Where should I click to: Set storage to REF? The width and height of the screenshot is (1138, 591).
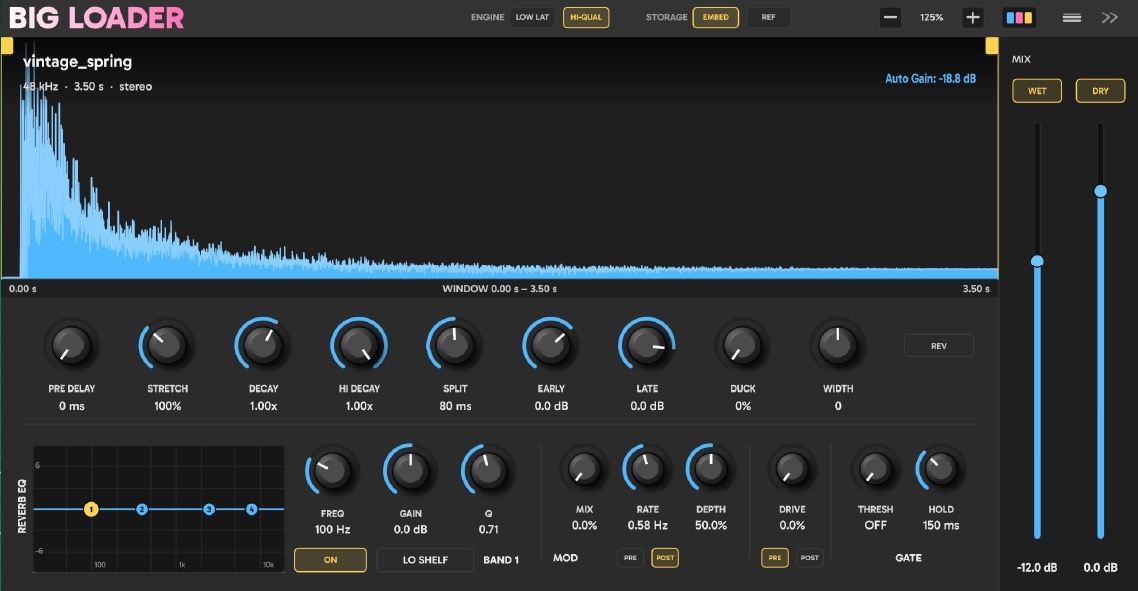click(x=768, y=17)
